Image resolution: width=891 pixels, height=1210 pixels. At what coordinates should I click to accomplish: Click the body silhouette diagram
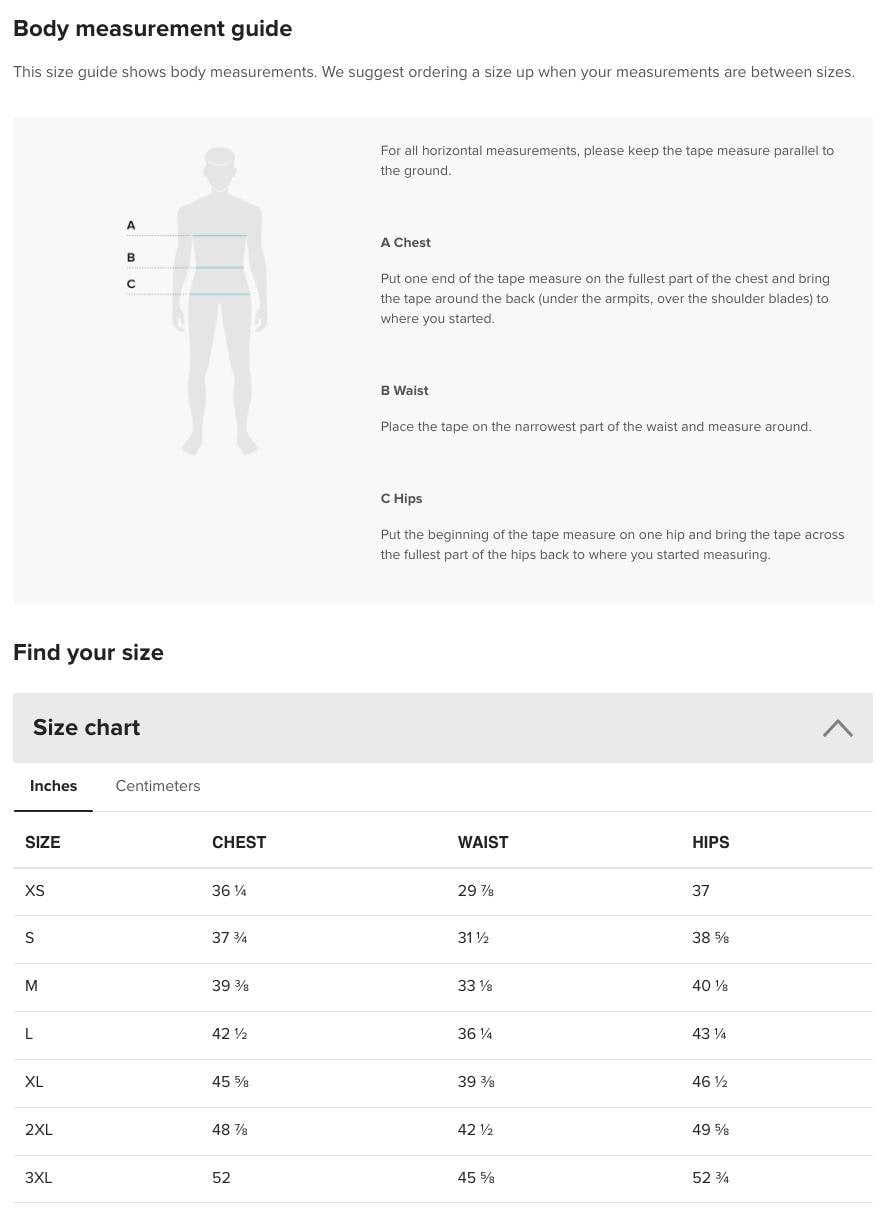(x=219, y=300)
